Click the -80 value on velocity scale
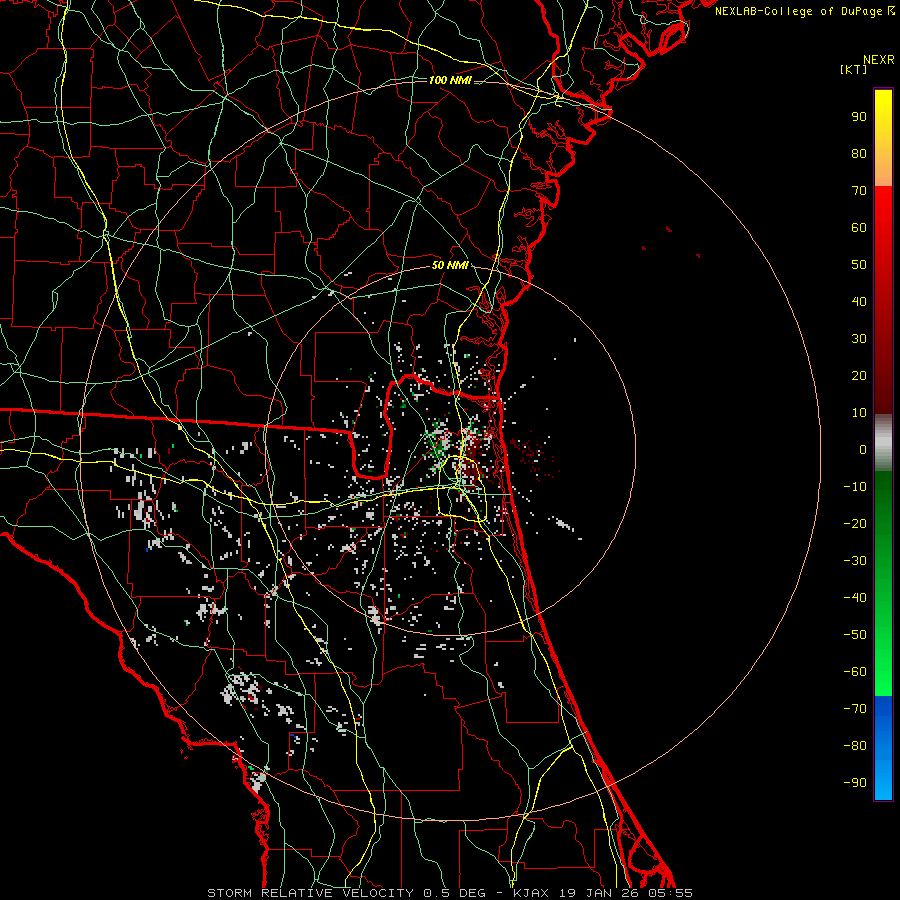Screen dimensions: 900x900 855,746
